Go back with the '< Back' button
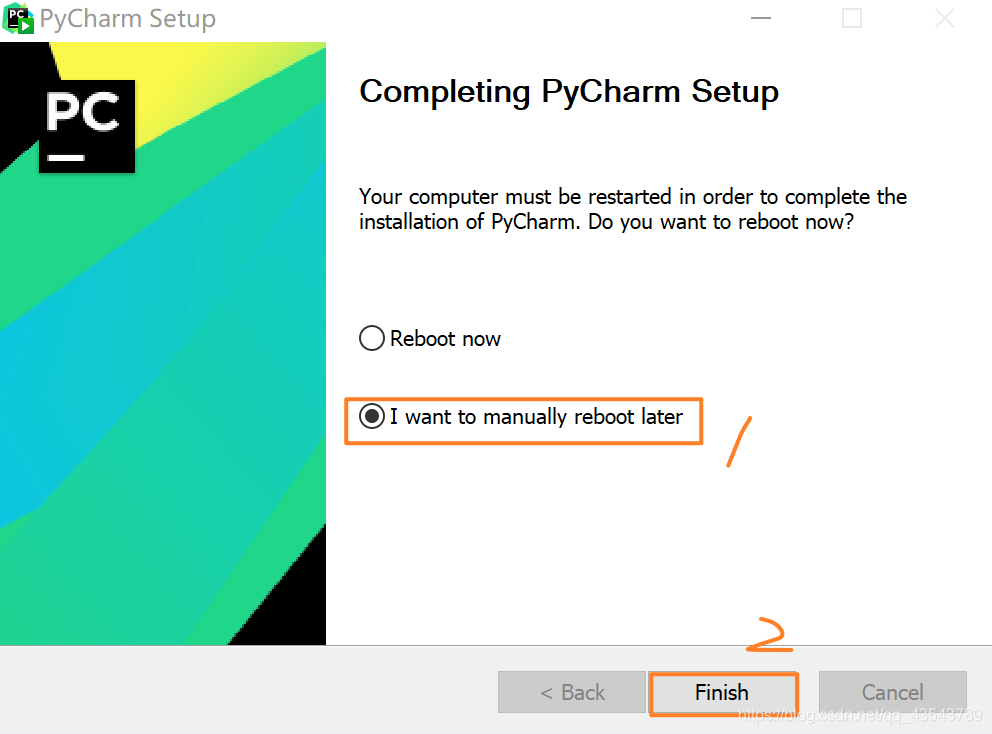This screenshot has width=992, height=734. pos(572,692)
